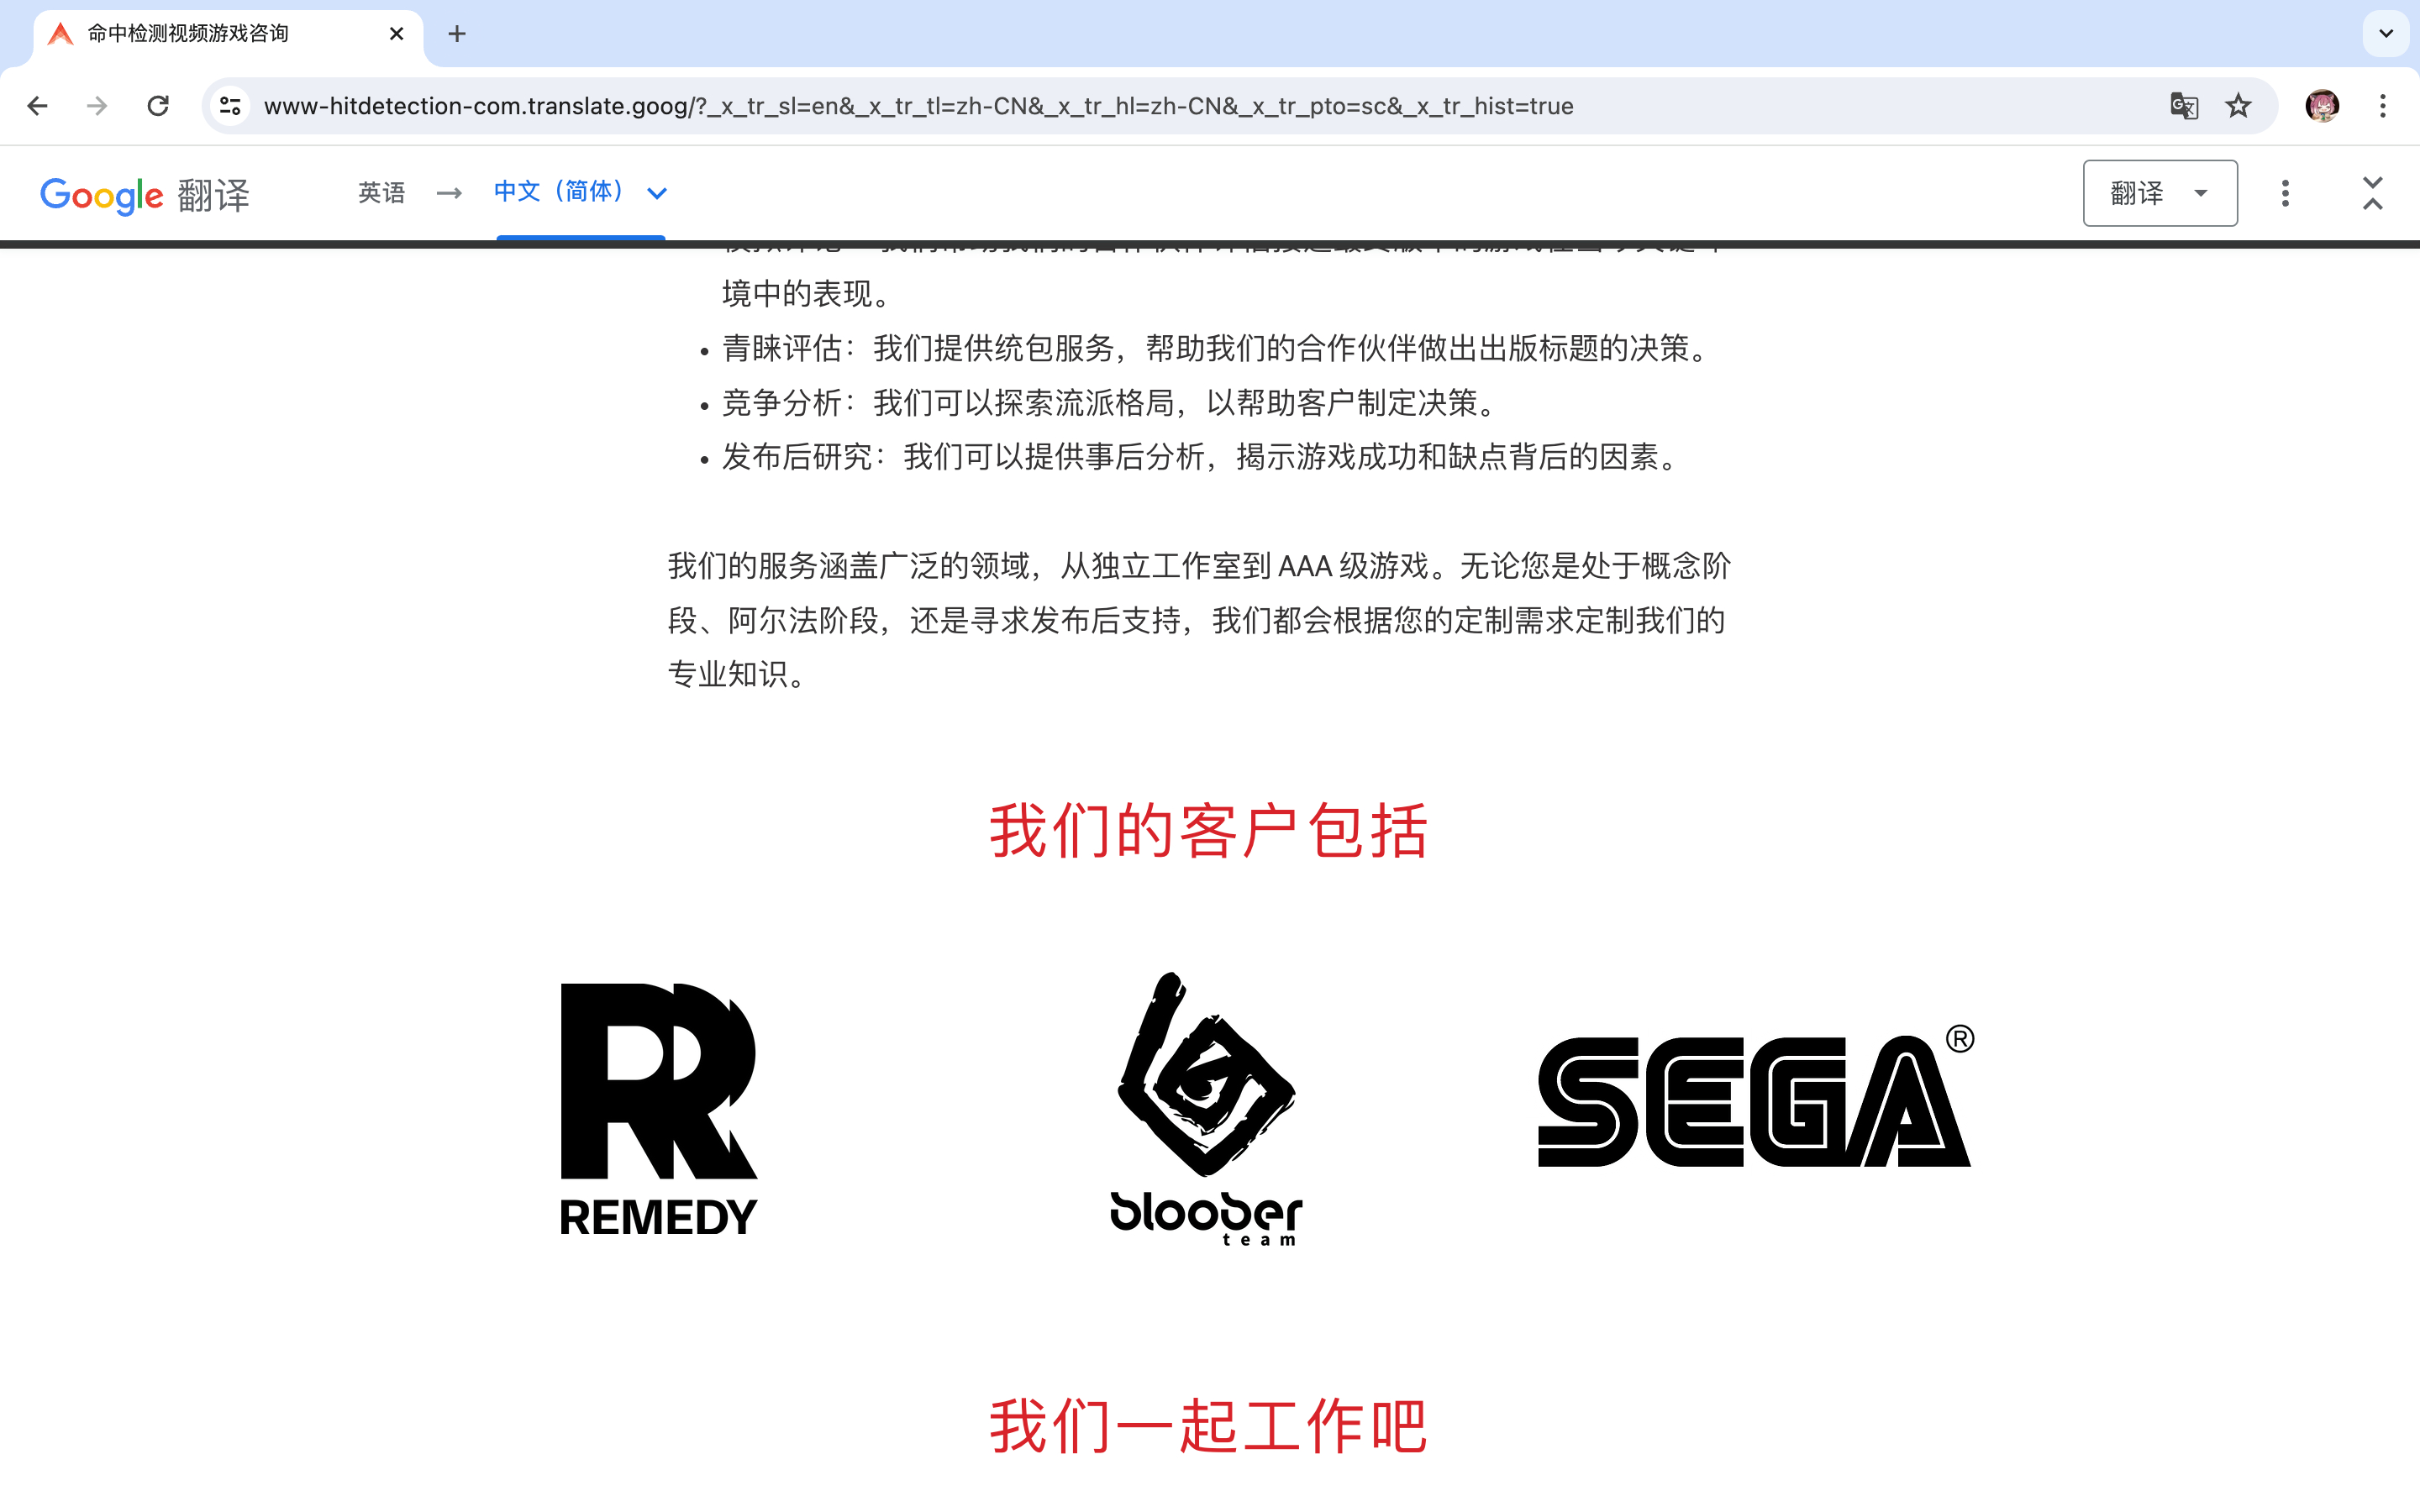Reload the current page

[x=158, y=106]
